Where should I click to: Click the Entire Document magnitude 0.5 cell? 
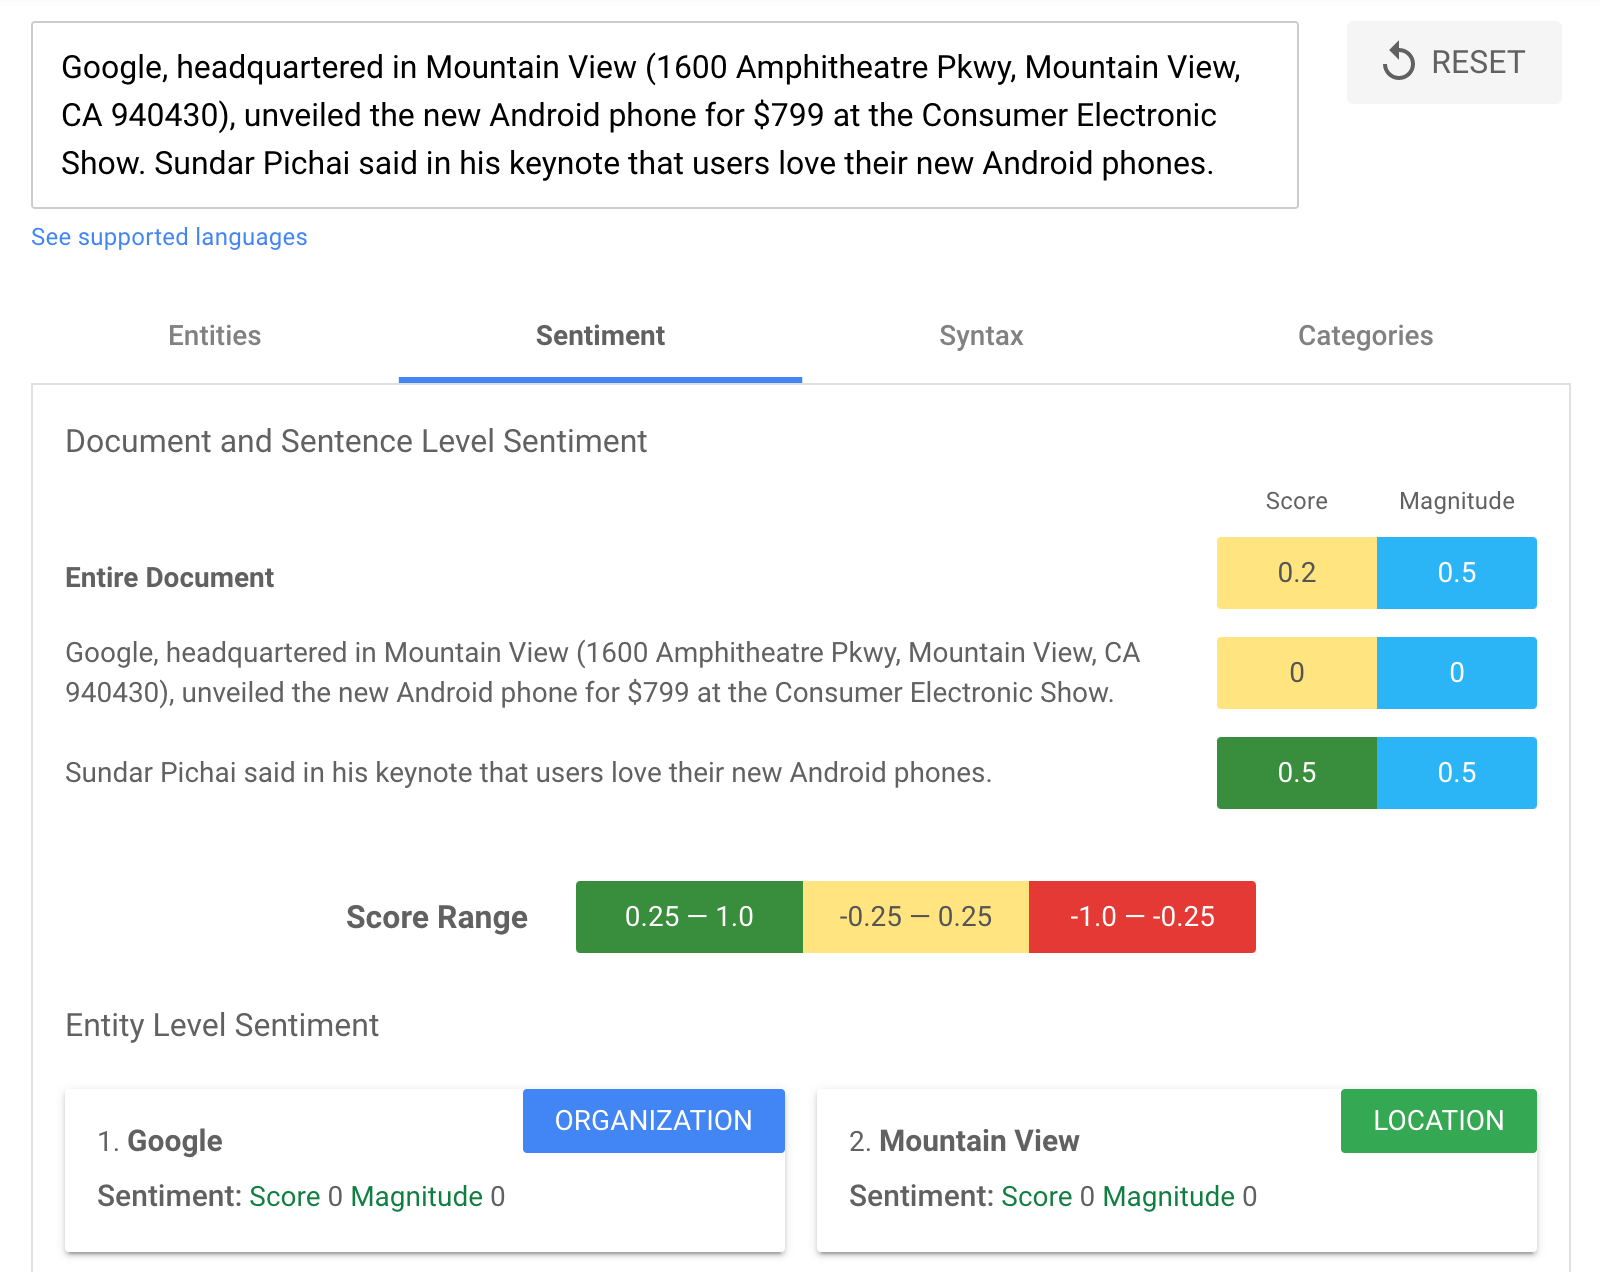(1457, 573)
